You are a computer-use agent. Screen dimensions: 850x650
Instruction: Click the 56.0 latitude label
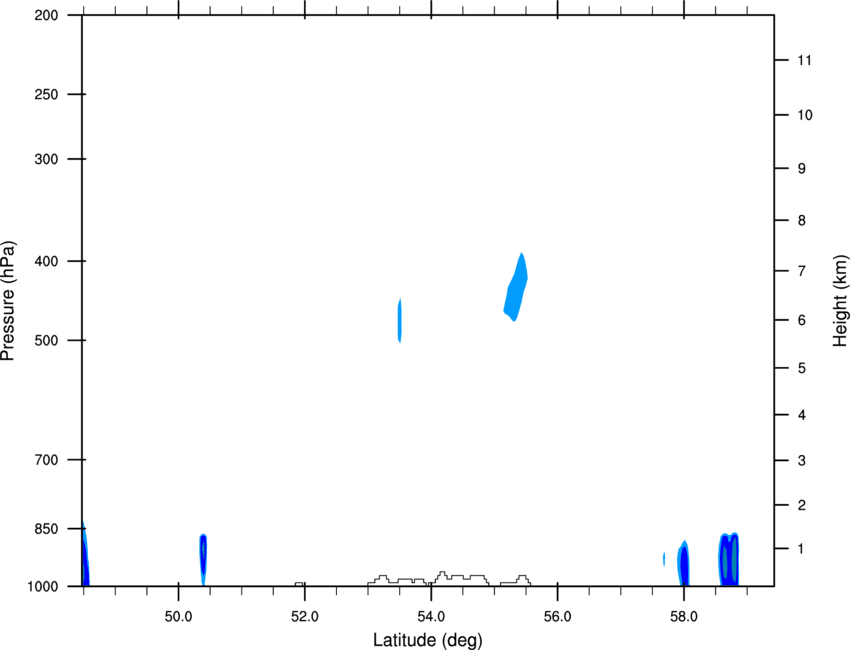tap(557, 617)
